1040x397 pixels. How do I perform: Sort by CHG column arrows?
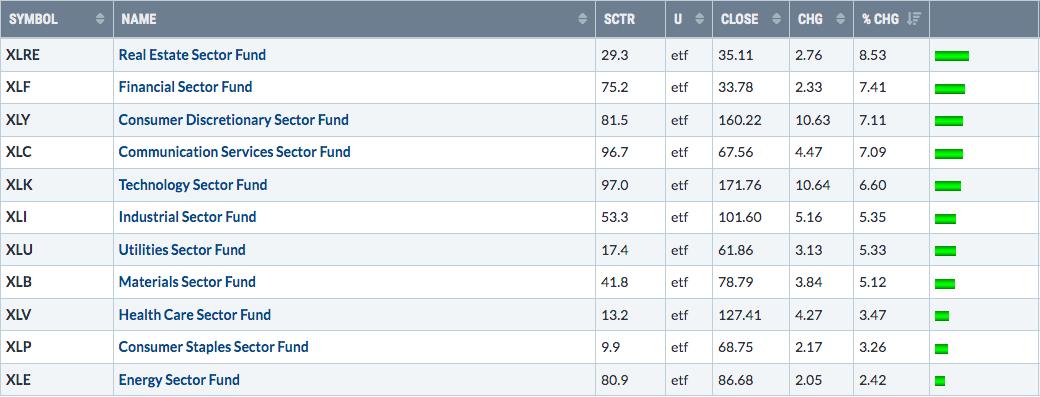tap(840, 19)
